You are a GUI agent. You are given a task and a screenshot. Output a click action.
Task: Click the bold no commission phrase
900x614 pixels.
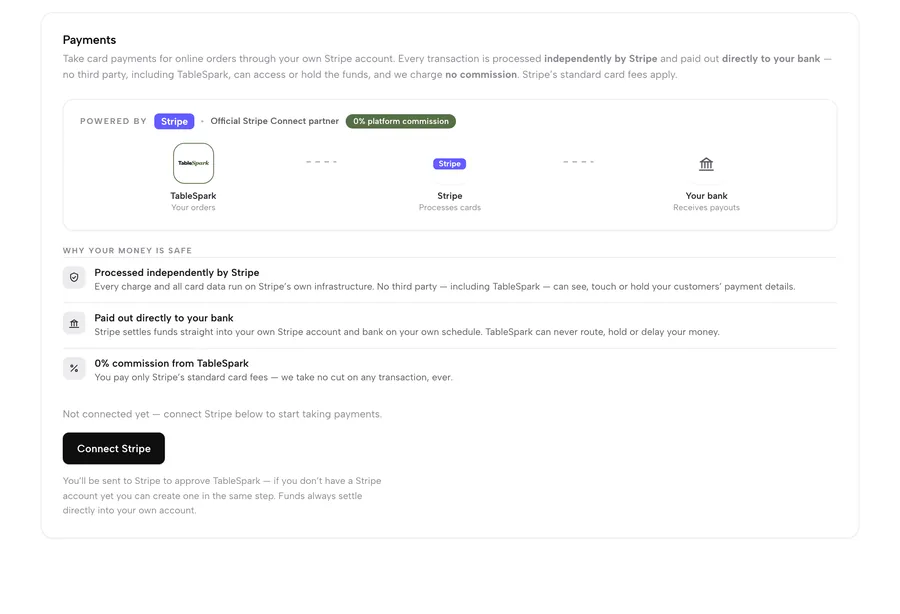(481, 75)
